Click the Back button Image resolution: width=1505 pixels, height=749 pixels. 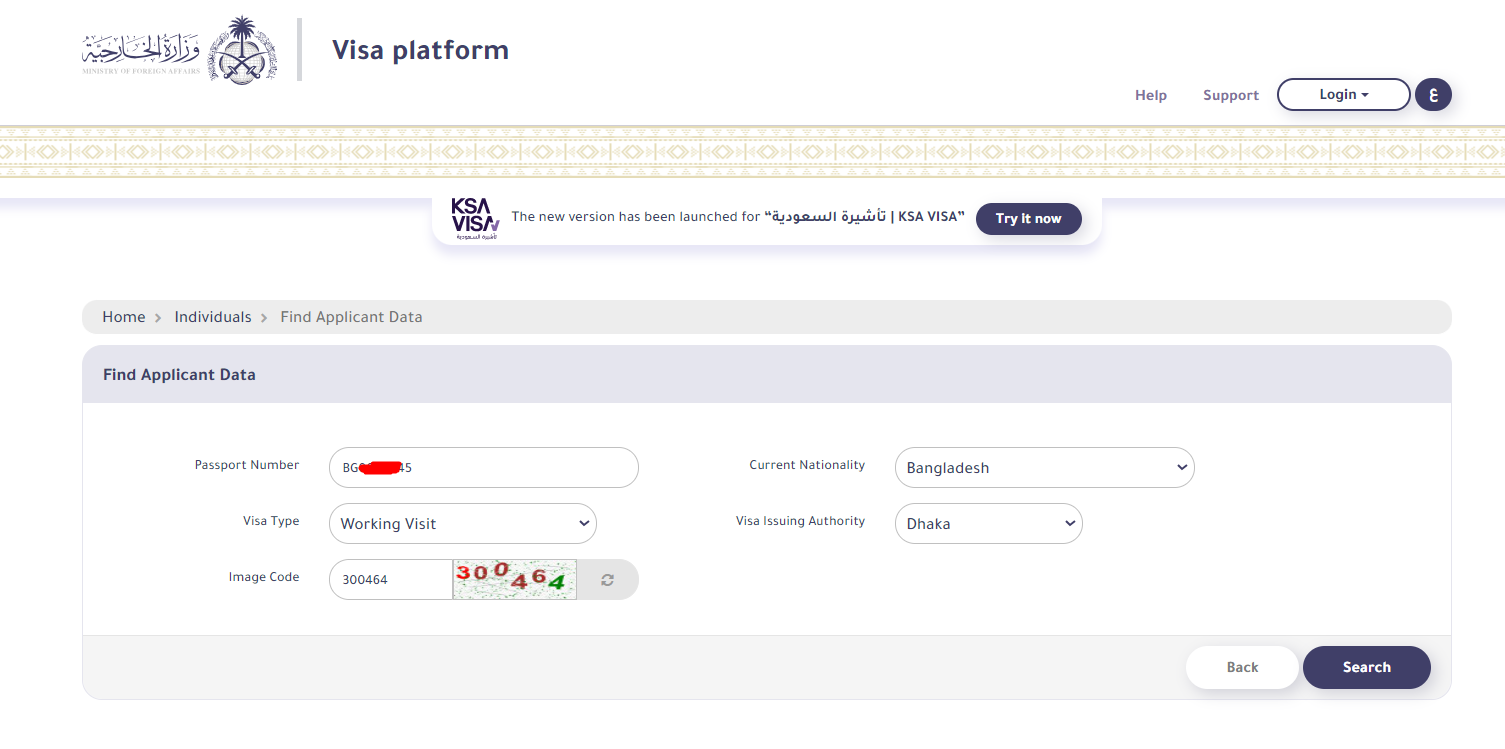[1242, 667]
